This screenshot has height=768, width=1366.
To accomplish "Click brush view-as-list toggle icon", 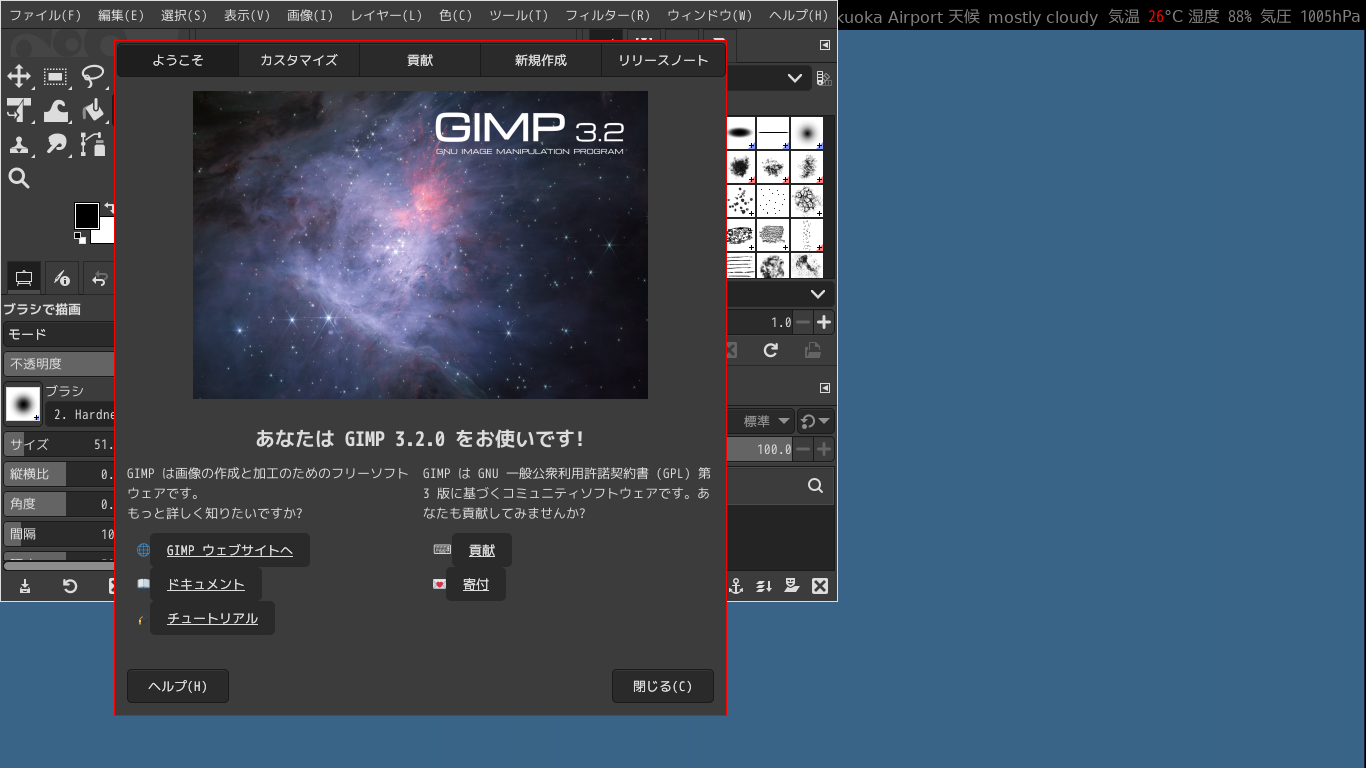I will tap(824, 78).
